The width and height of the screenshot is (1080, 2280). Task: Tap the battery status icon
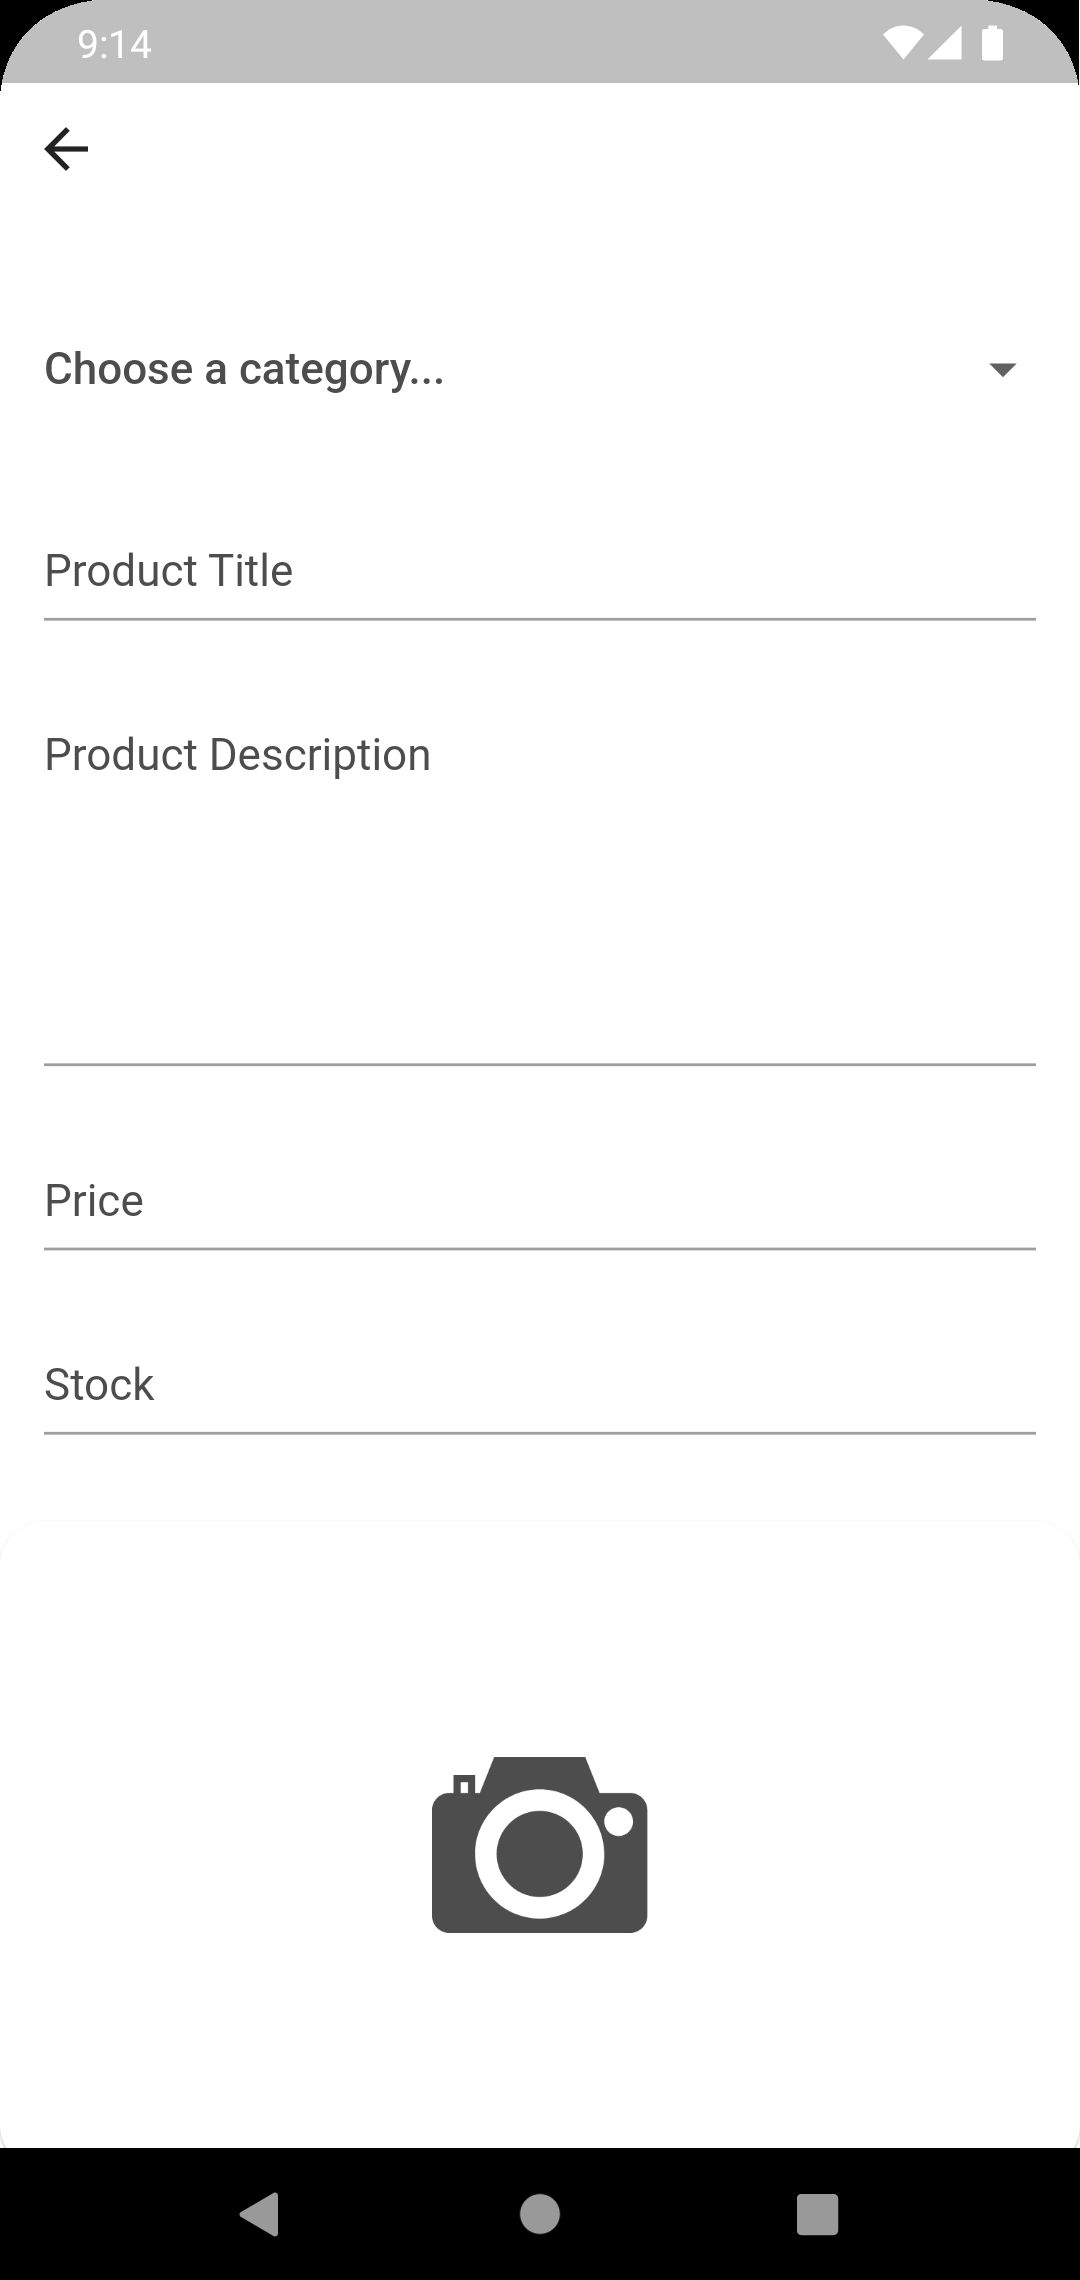click(992, 43)
